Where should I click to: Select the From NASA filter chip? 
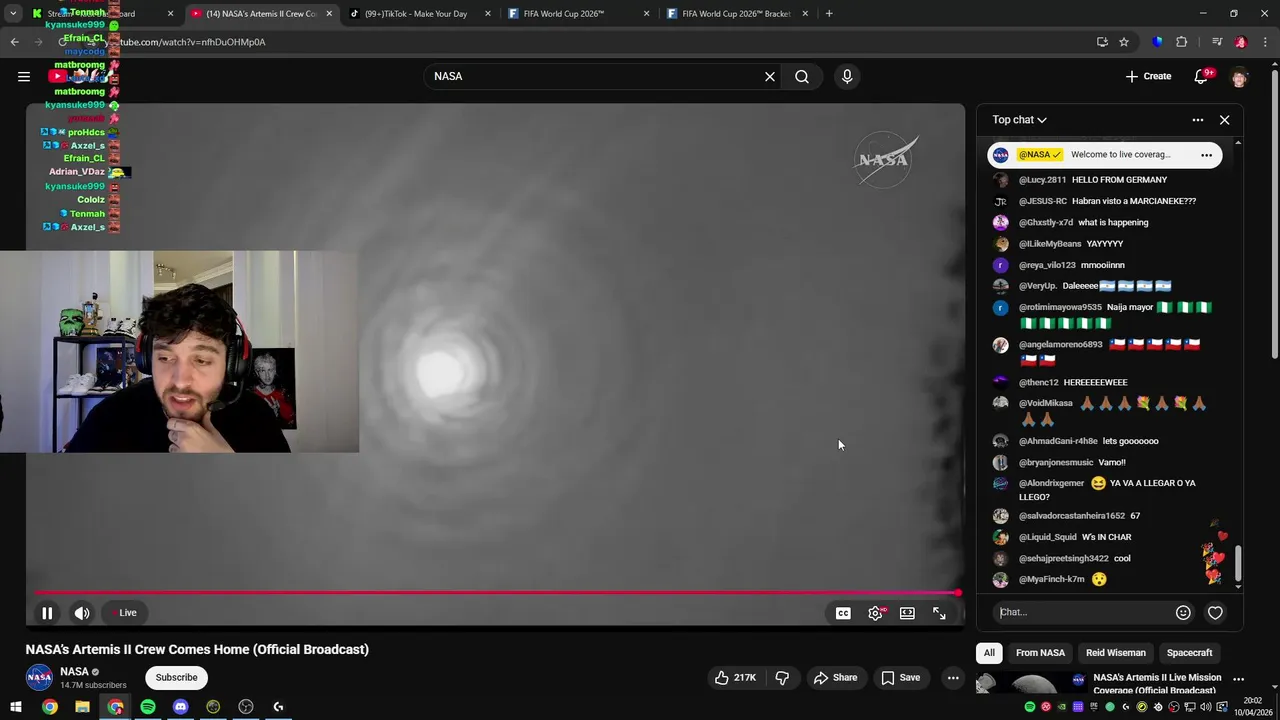[1040, 653]
